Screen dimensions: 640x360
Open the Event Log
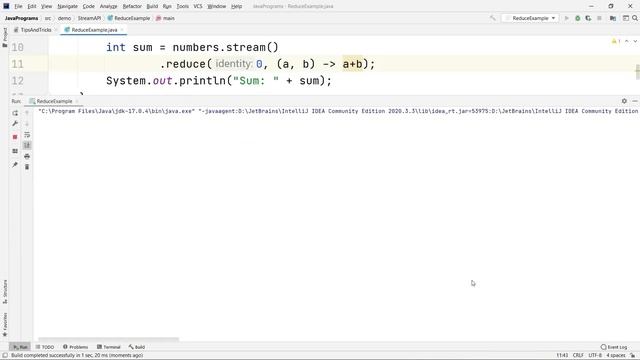click(614, 347)
